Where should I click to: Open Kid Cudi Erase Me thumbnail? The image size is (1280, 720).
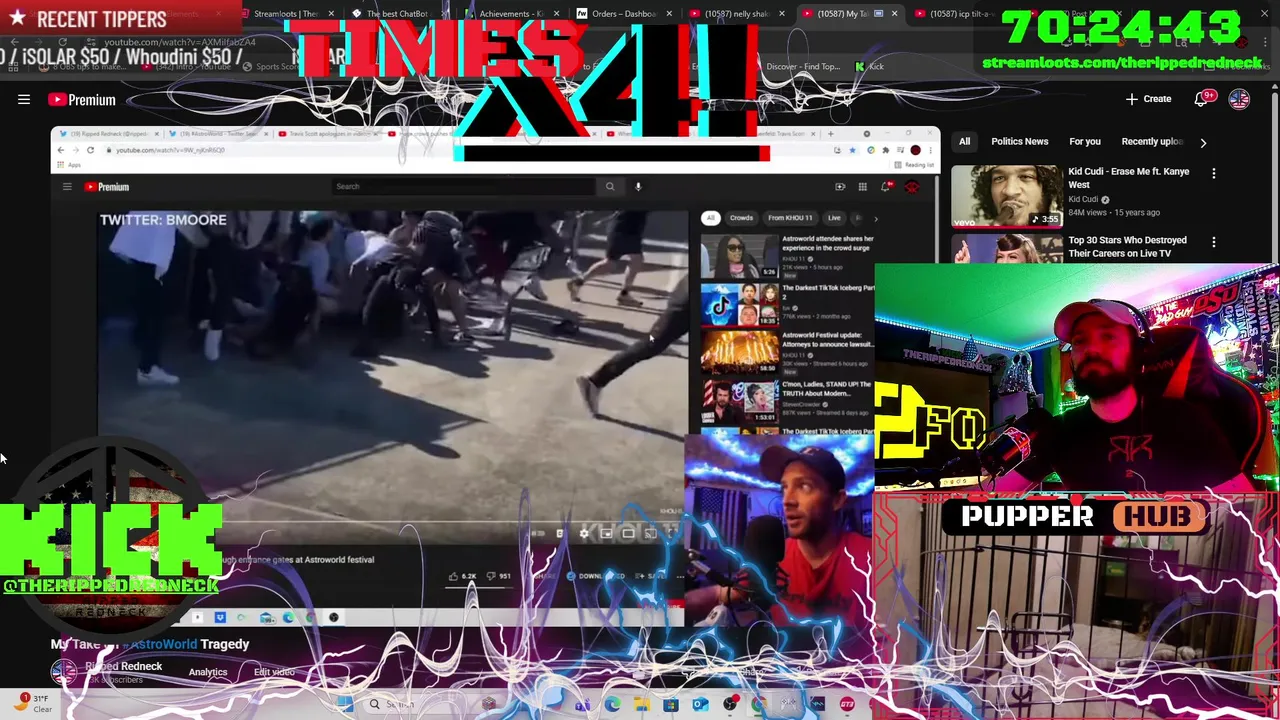tap(1006, 196)
